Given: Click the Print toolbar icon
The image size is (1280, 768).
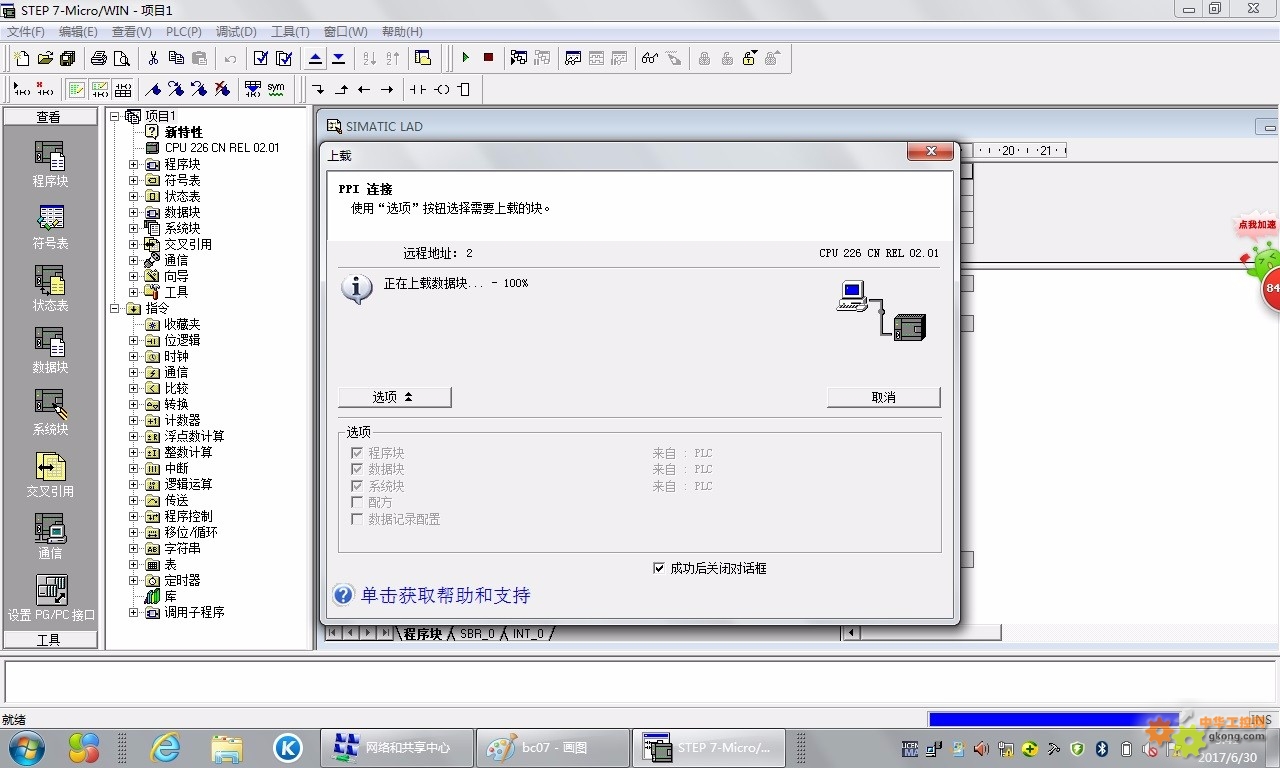Looking at the screenshot, I should click(99, 58).
